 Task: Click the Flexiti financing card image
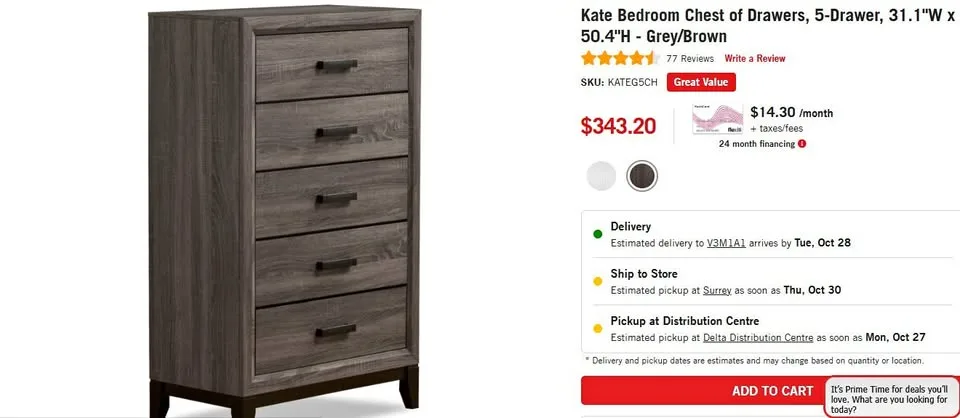(x=718, y=119)
